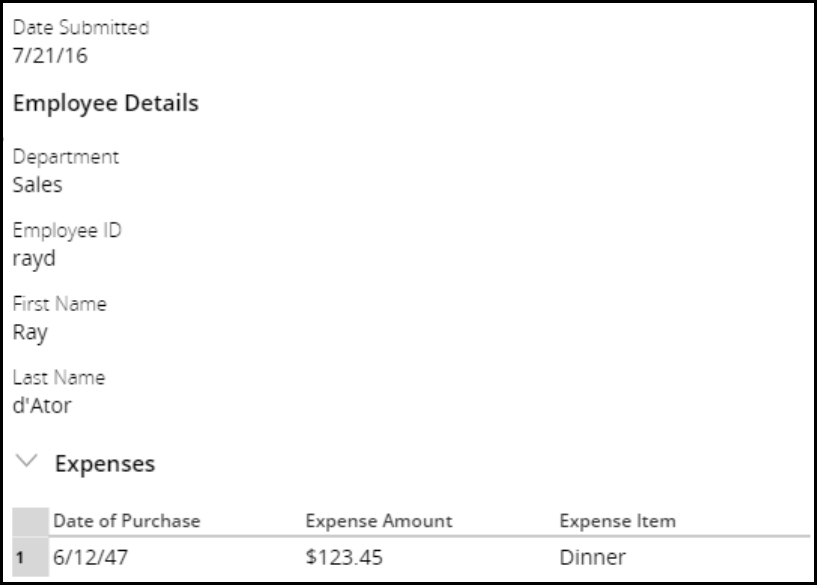The width and height of the screenshot is (817, 585).
Task: Click the First Name field label
Action: [59, 304]
